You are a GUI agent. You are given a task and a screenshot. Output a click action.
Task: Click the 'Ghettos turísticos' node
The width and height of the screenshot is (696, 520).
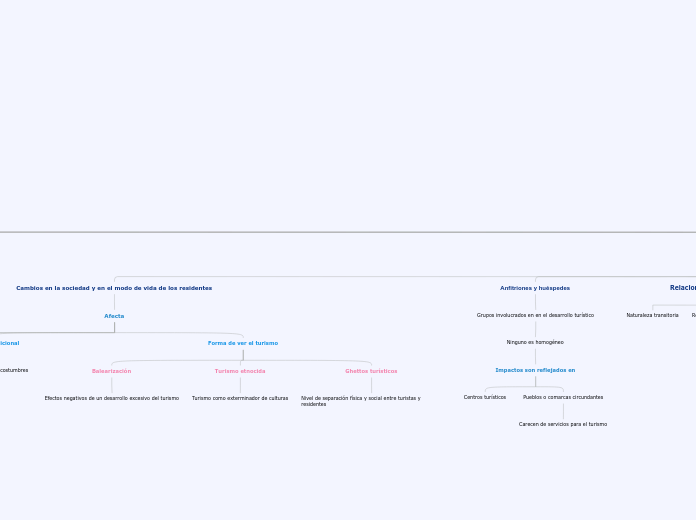371,371
